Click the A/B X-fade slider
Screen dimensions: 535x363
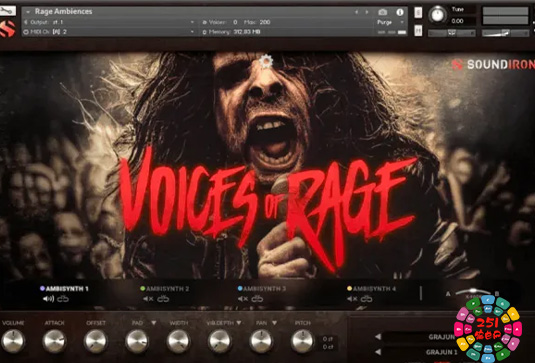(473, 292)
